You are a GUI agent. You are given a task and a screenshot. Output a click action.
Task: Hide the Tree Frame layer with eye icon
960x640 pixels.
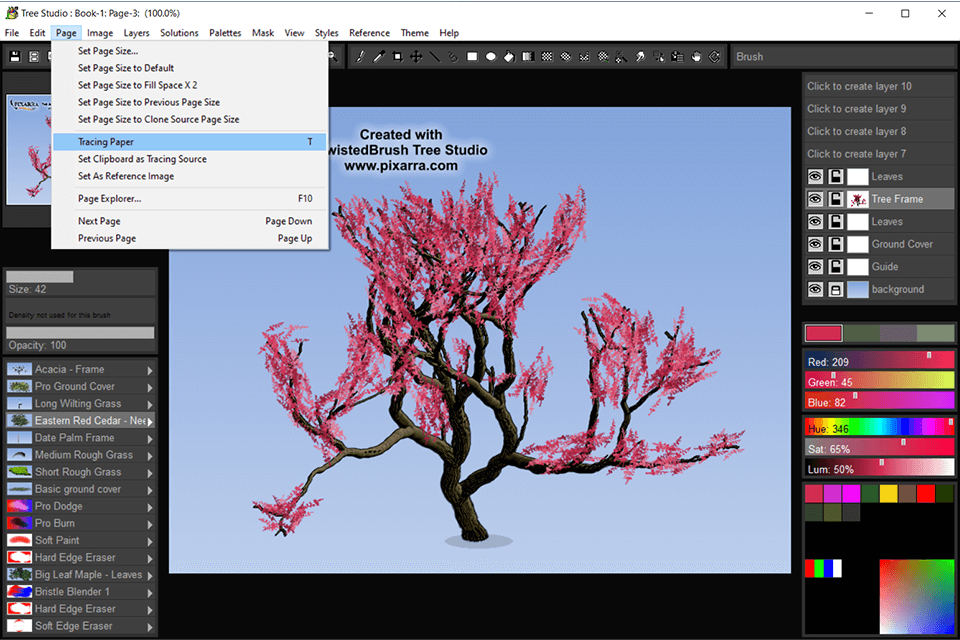[816, 199]
